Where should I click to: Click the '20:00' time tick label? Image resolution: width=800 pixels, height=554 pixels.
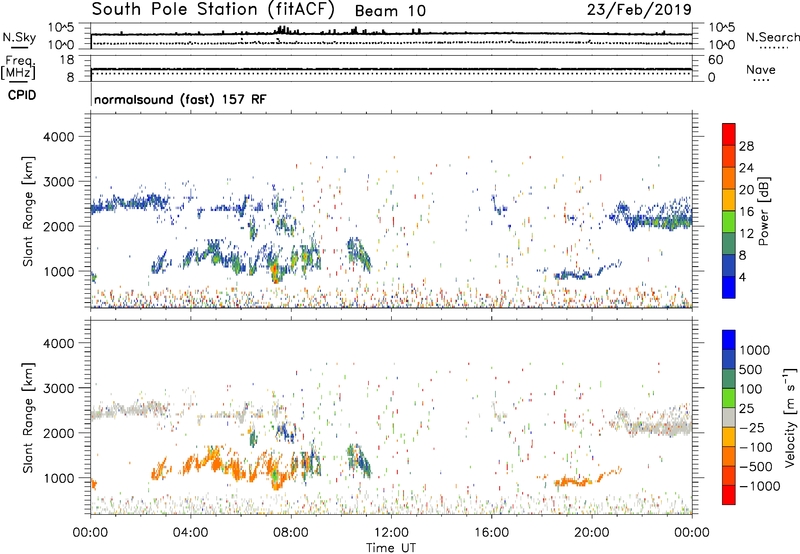click(592, 533)
